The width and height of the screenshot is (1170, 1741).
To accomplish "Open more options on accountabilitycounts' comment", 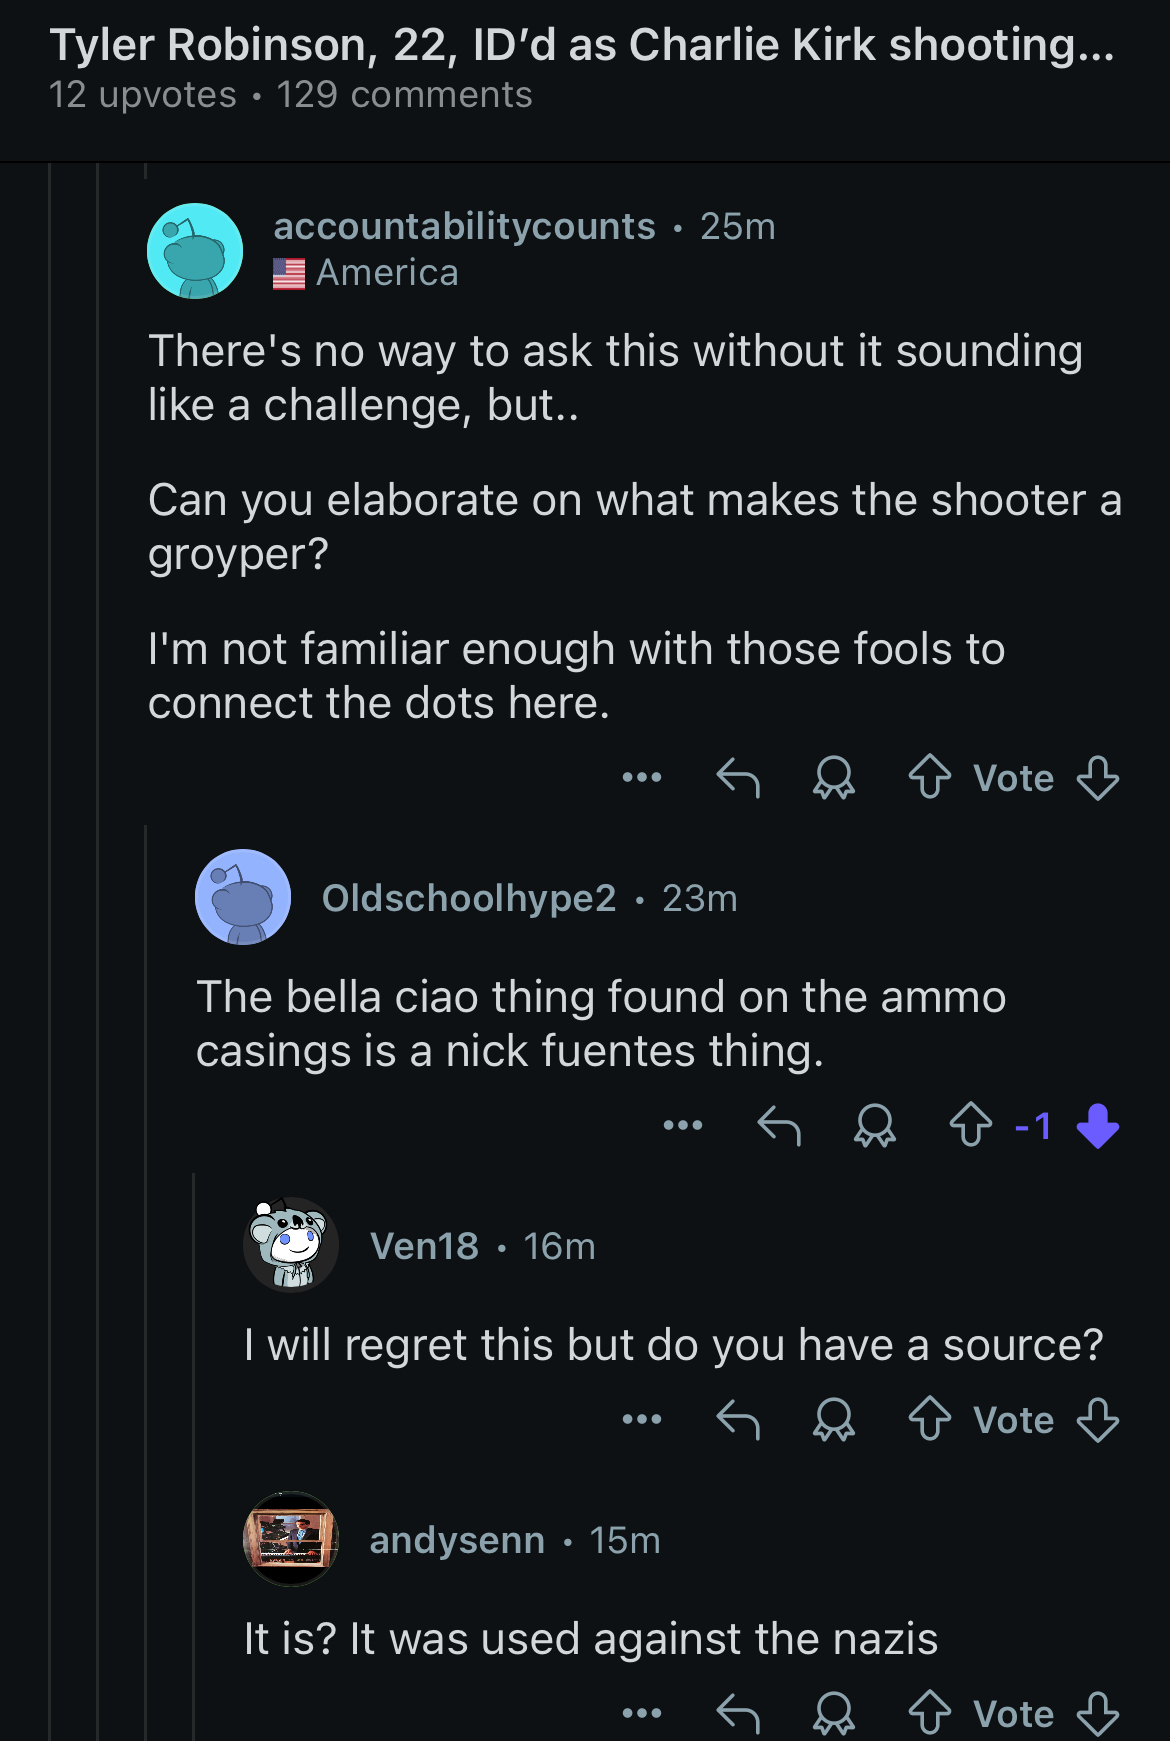I will click(x=642, y=777).
